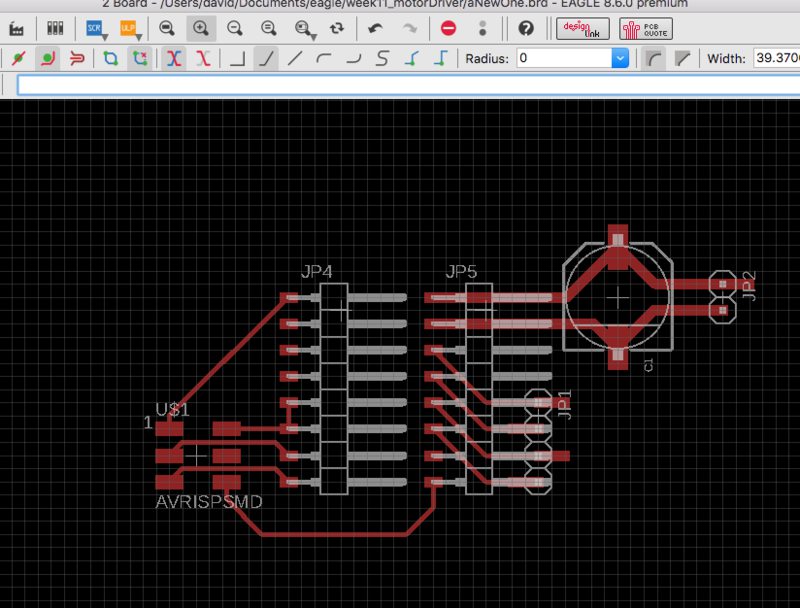Redraw the board with the refresh icon
Screen dimensions: 800x608
pyautogui.click(x=336, y=28)
